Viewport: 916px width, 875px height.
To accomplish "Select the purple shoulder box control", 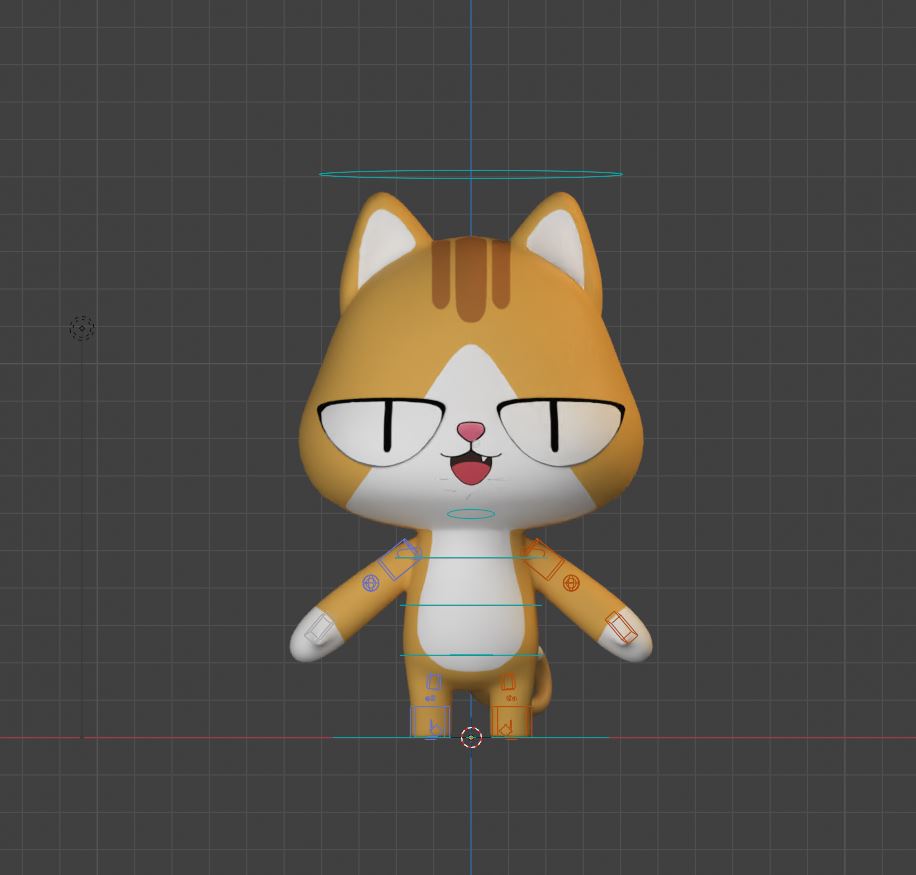I will pyautogui.click(x=400, y=560).
